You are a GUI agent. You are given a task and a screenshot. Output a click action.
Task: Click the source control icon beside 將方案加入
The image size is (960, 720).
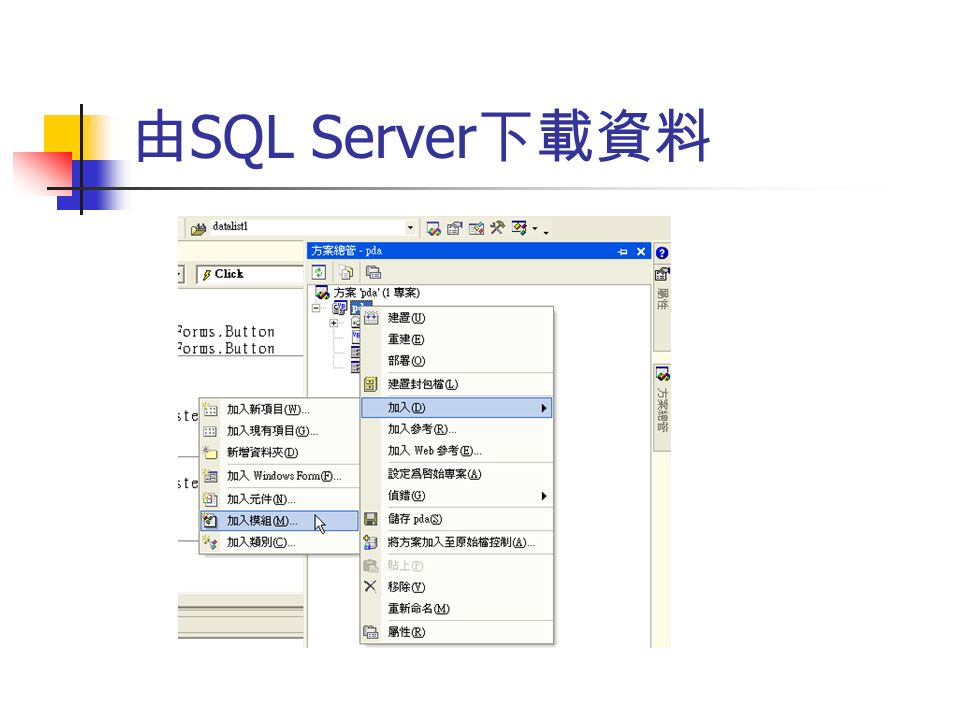(x=370, y=542)
